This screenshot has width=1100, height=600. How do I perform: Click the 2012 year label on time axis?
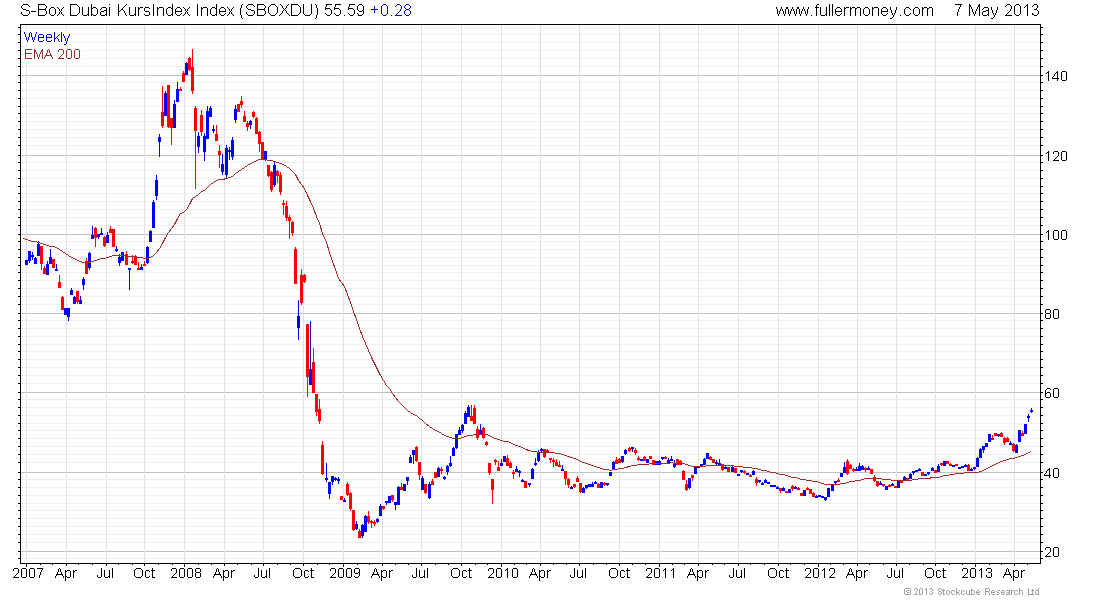pyautogui.click(x=819, y=573)
